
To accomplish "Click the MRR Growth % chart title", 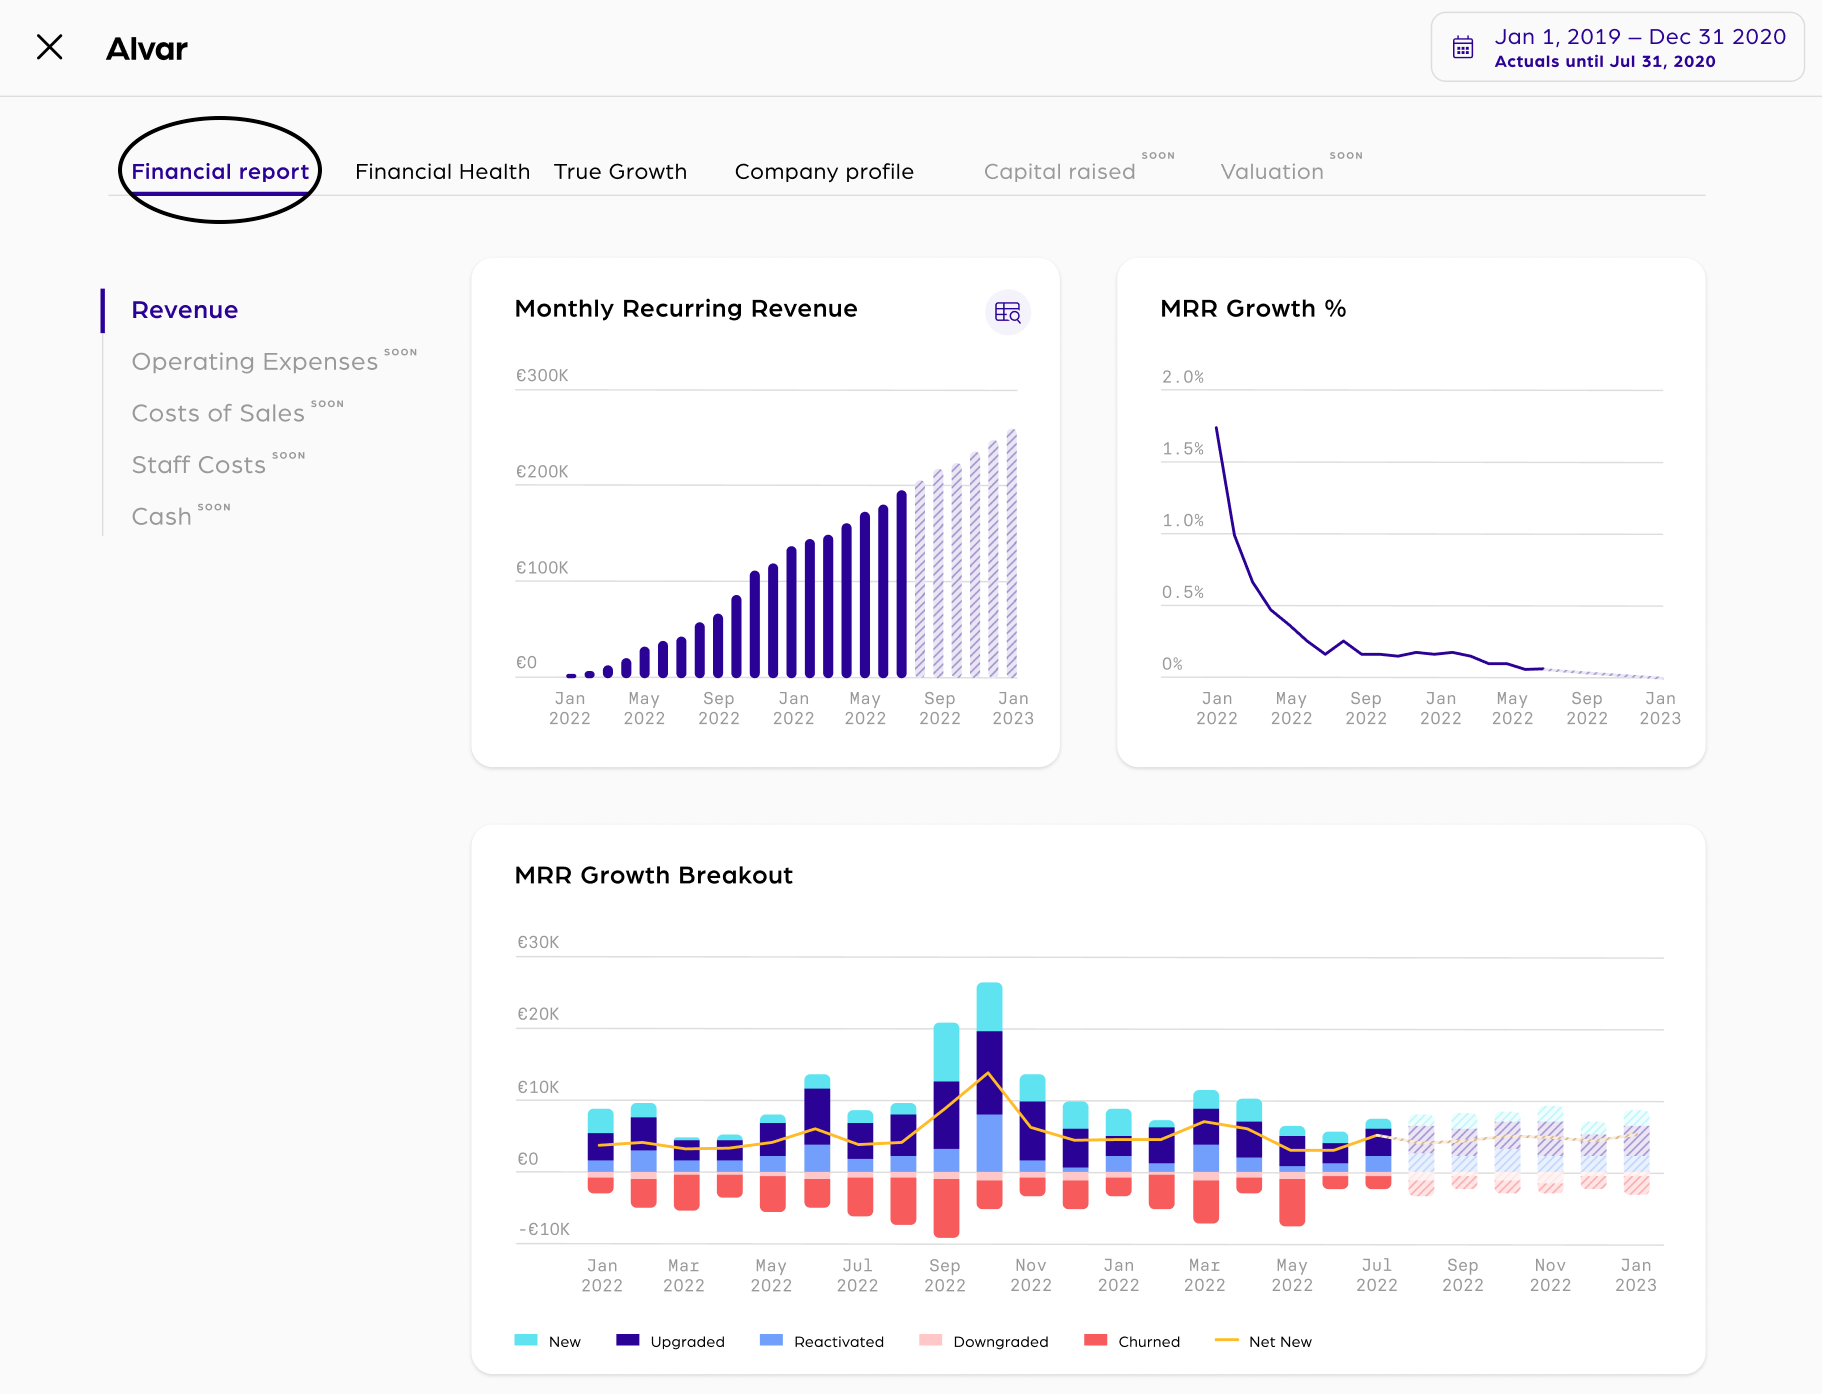I will (x=1253, y=308).
